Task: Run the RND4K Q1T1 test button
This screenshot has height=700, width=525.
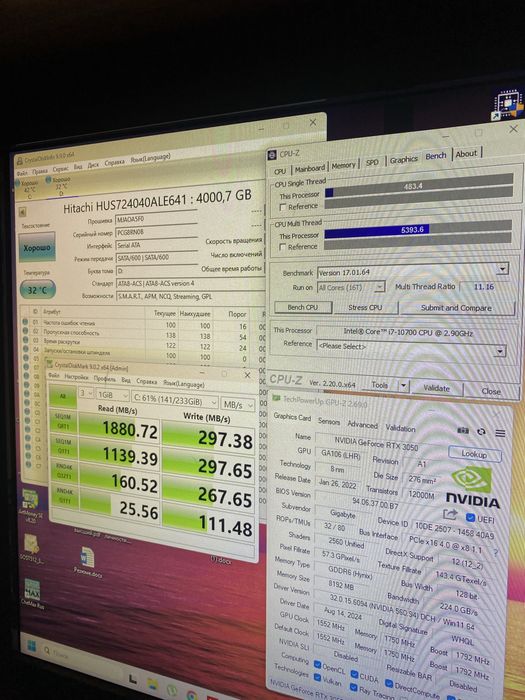Action: pos(65,498)
